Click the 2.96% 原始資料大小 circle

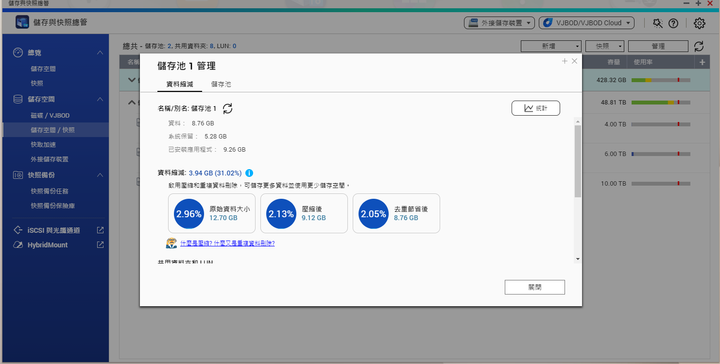click(188, 213)
